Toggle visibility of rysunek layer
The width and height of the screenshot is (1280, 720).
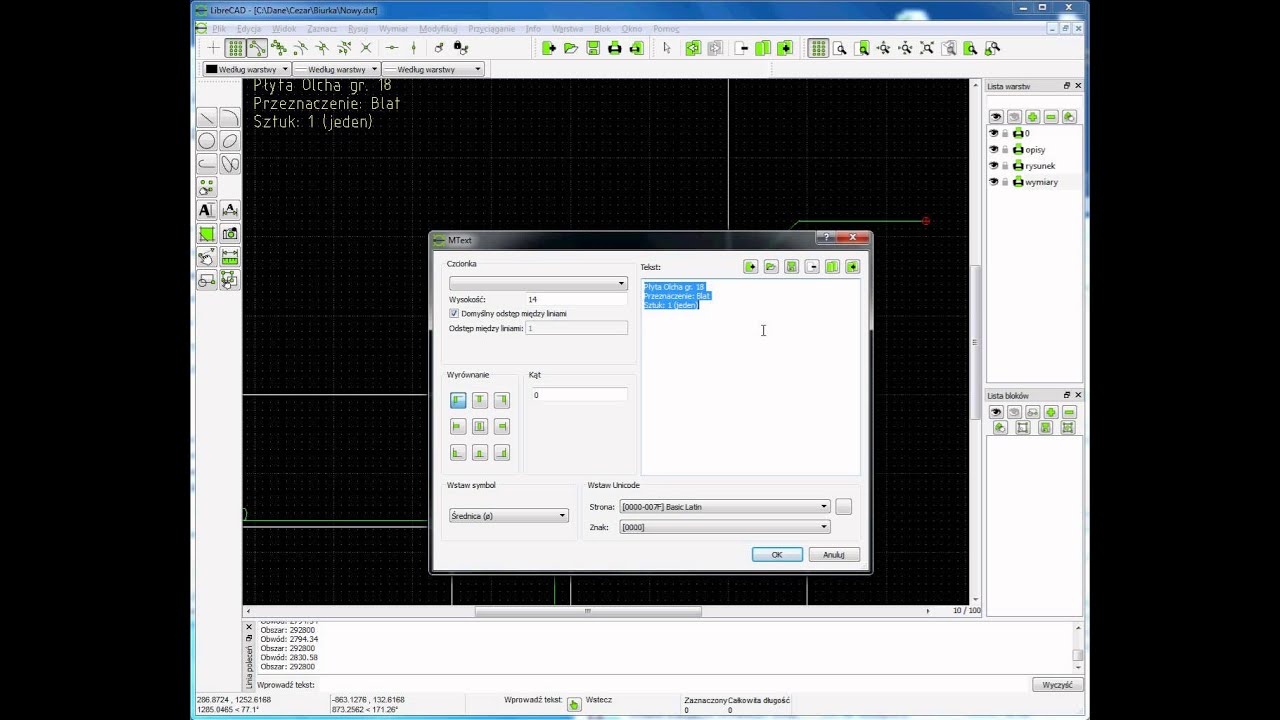point(994,166)
